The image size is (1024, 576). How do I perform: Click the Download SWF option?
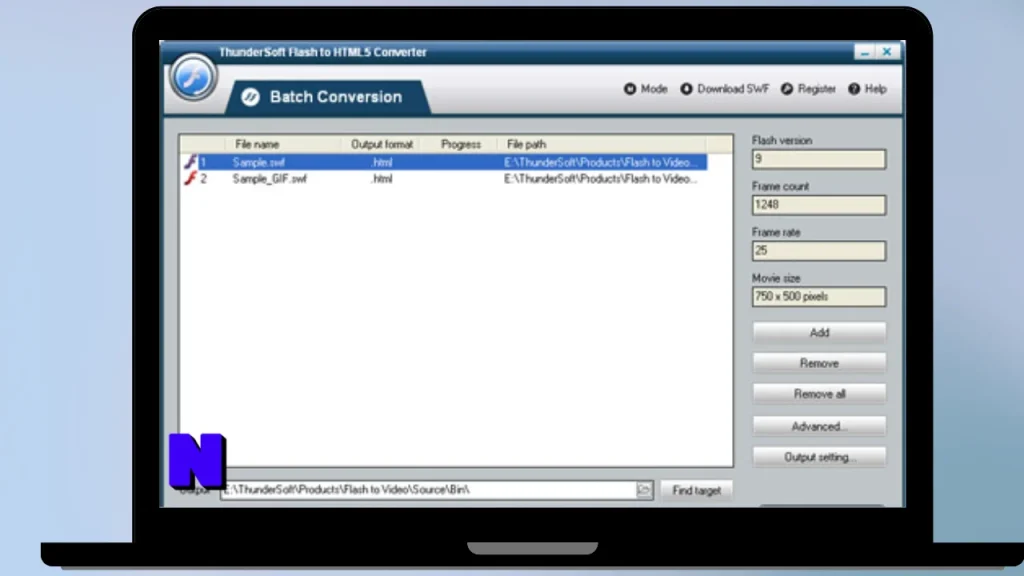point(724,89)
